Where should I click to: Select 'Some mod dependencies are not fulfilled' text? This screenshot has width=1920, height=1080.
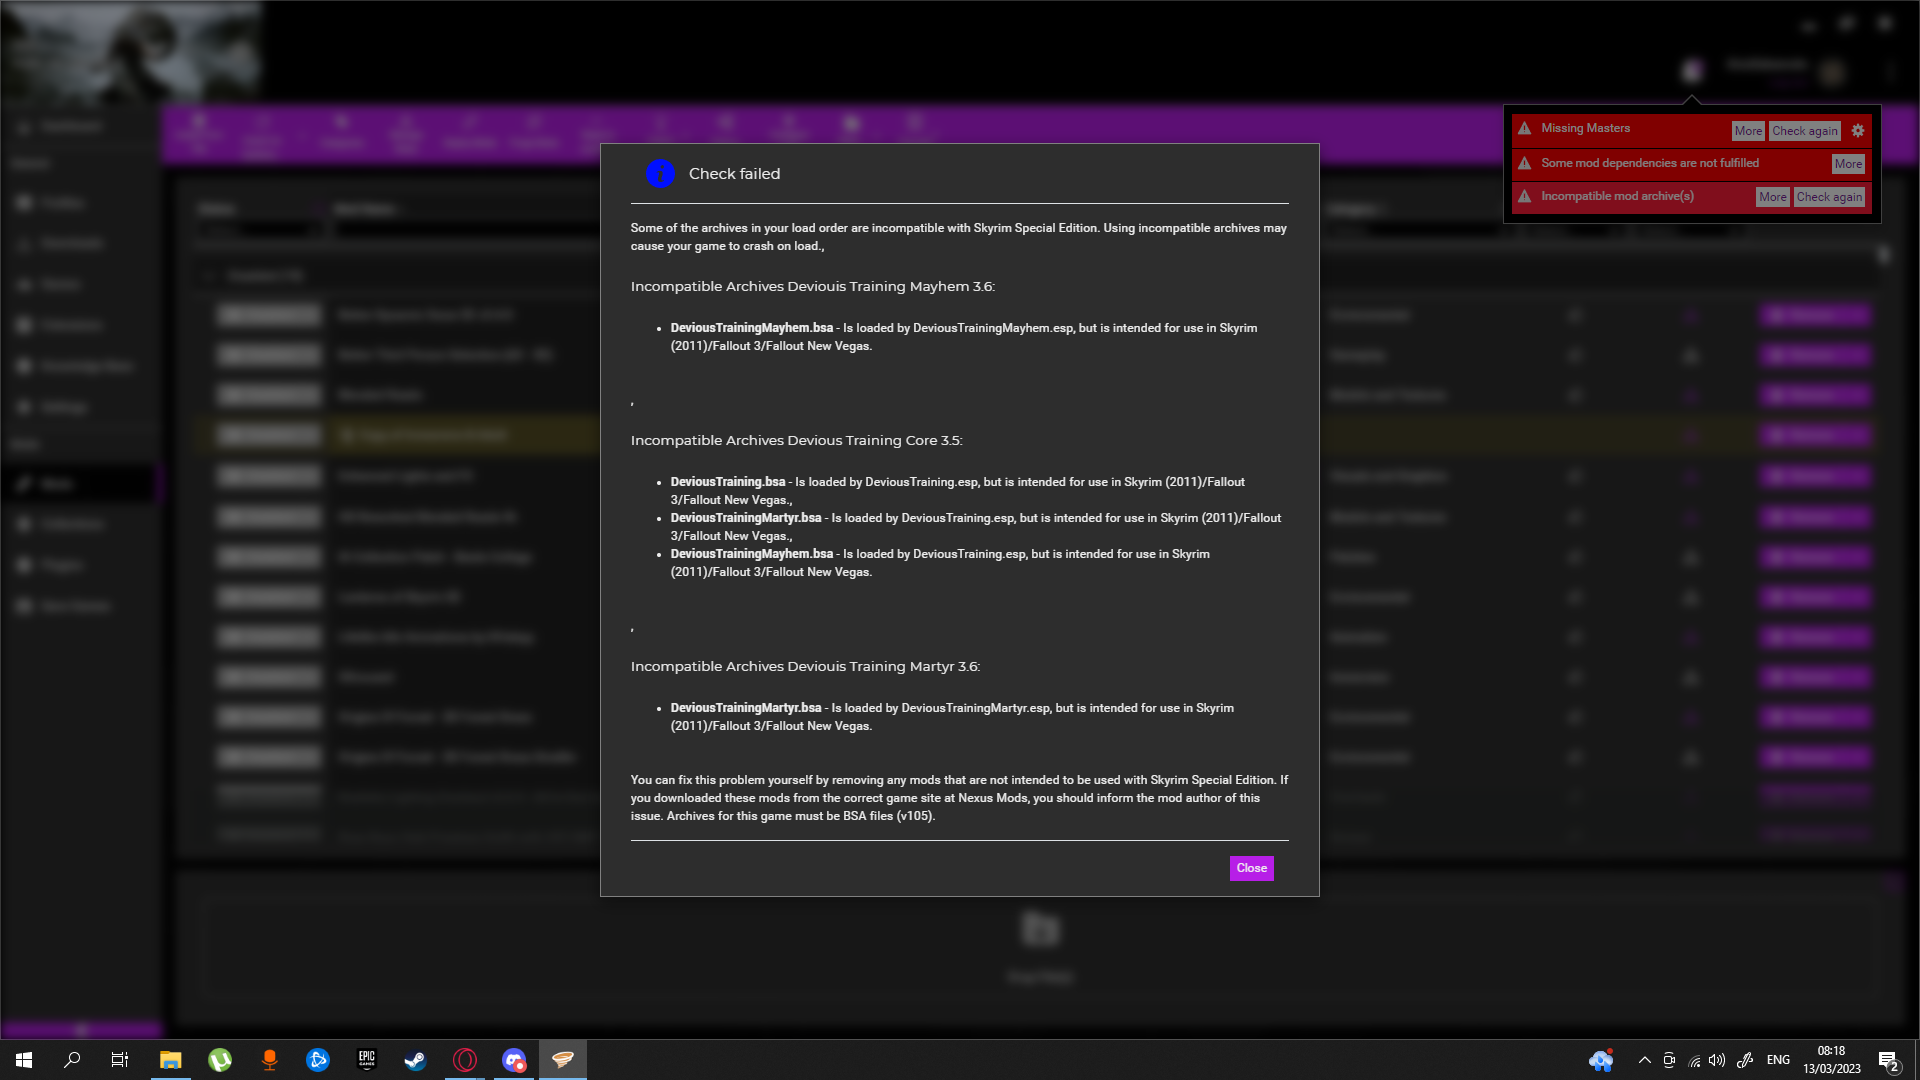1650,163
